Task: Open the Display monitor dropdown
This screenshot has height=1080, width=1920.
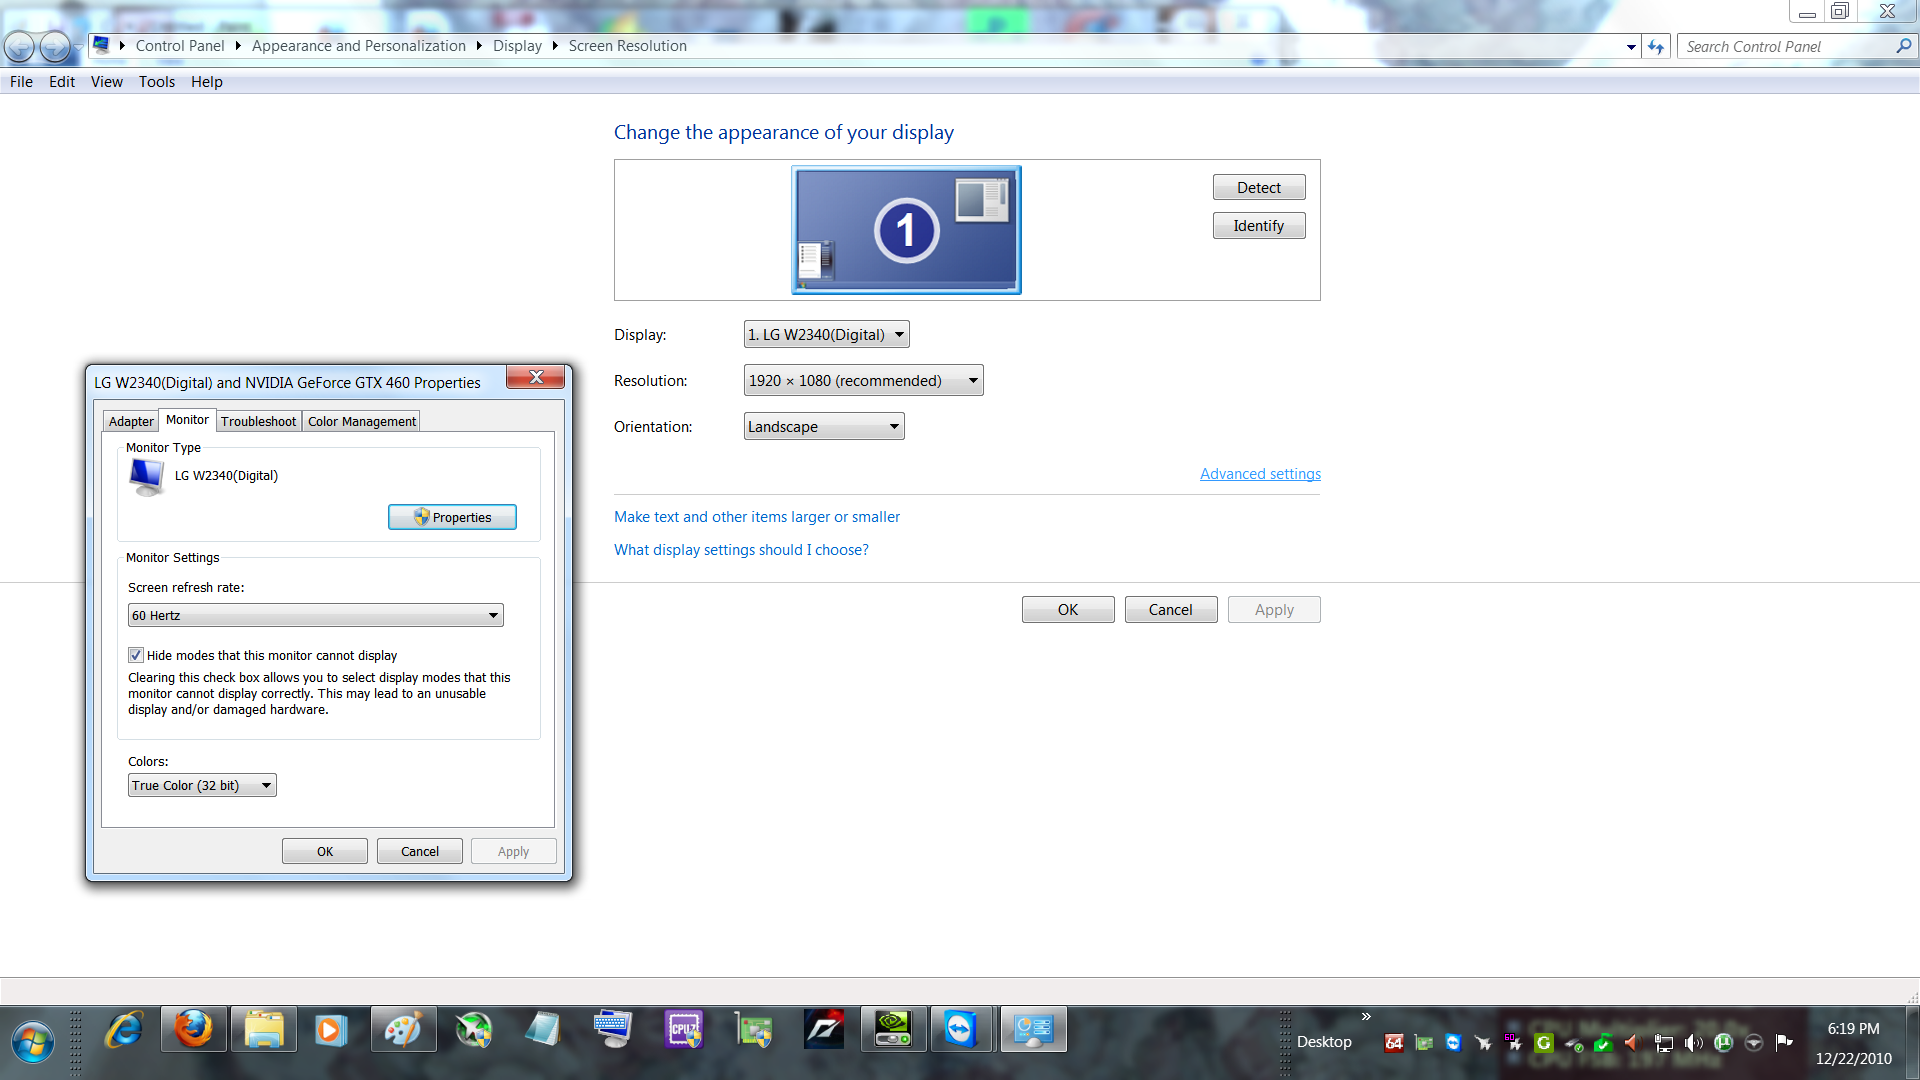Action: coord(826,334)
